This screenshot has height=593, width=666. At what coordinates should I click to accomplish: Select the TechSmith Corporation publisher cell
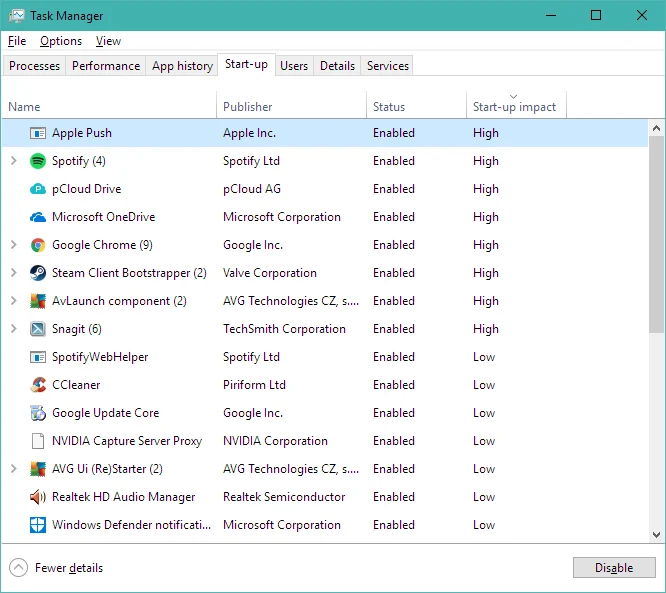pyautogui.click(x=284, y=329)
